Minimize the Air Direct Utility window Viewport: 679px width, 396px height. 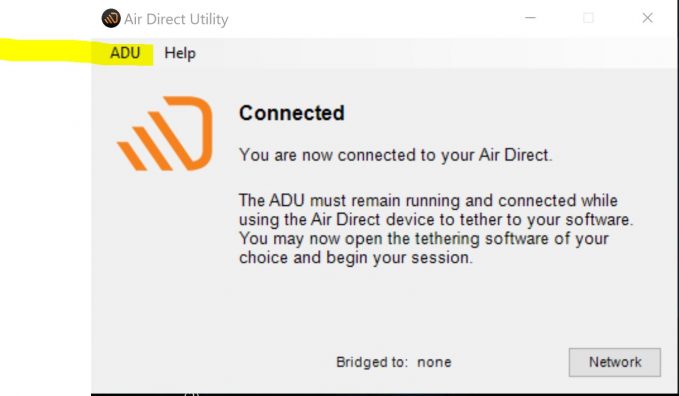530,18
